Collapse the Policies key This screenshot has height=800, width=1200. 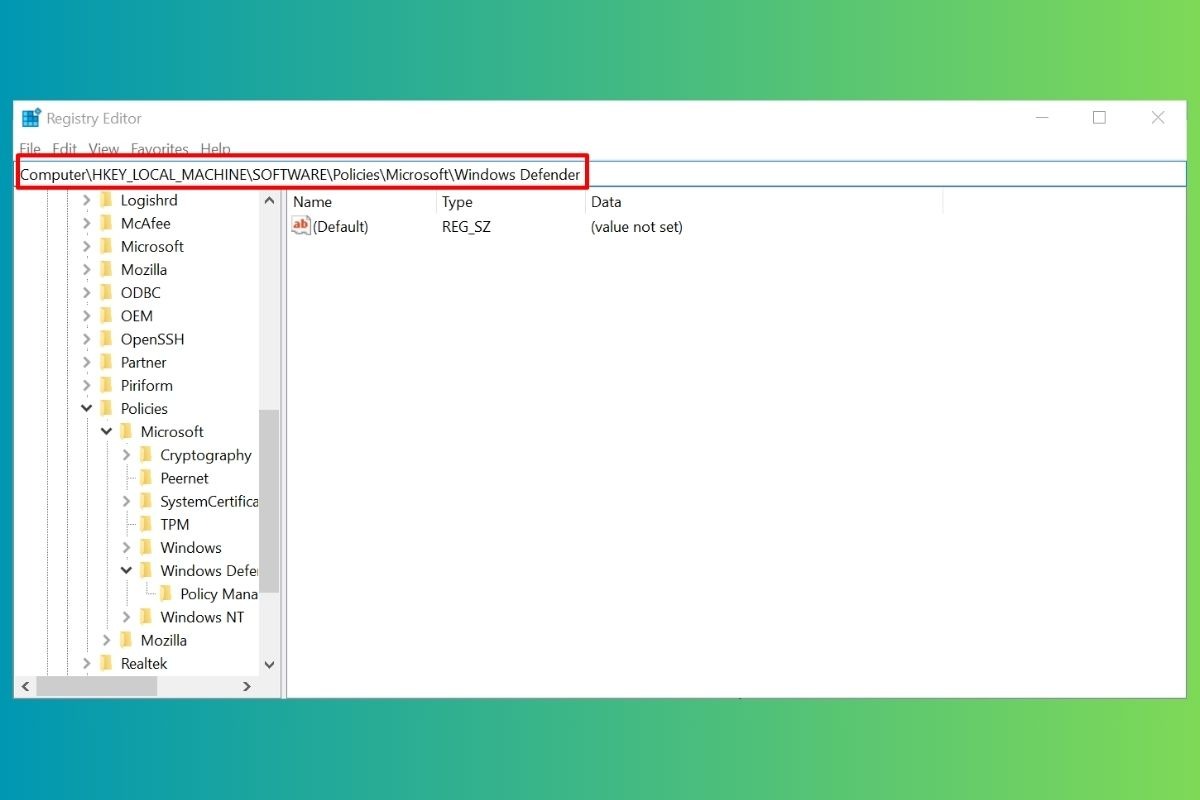(87, 408)
